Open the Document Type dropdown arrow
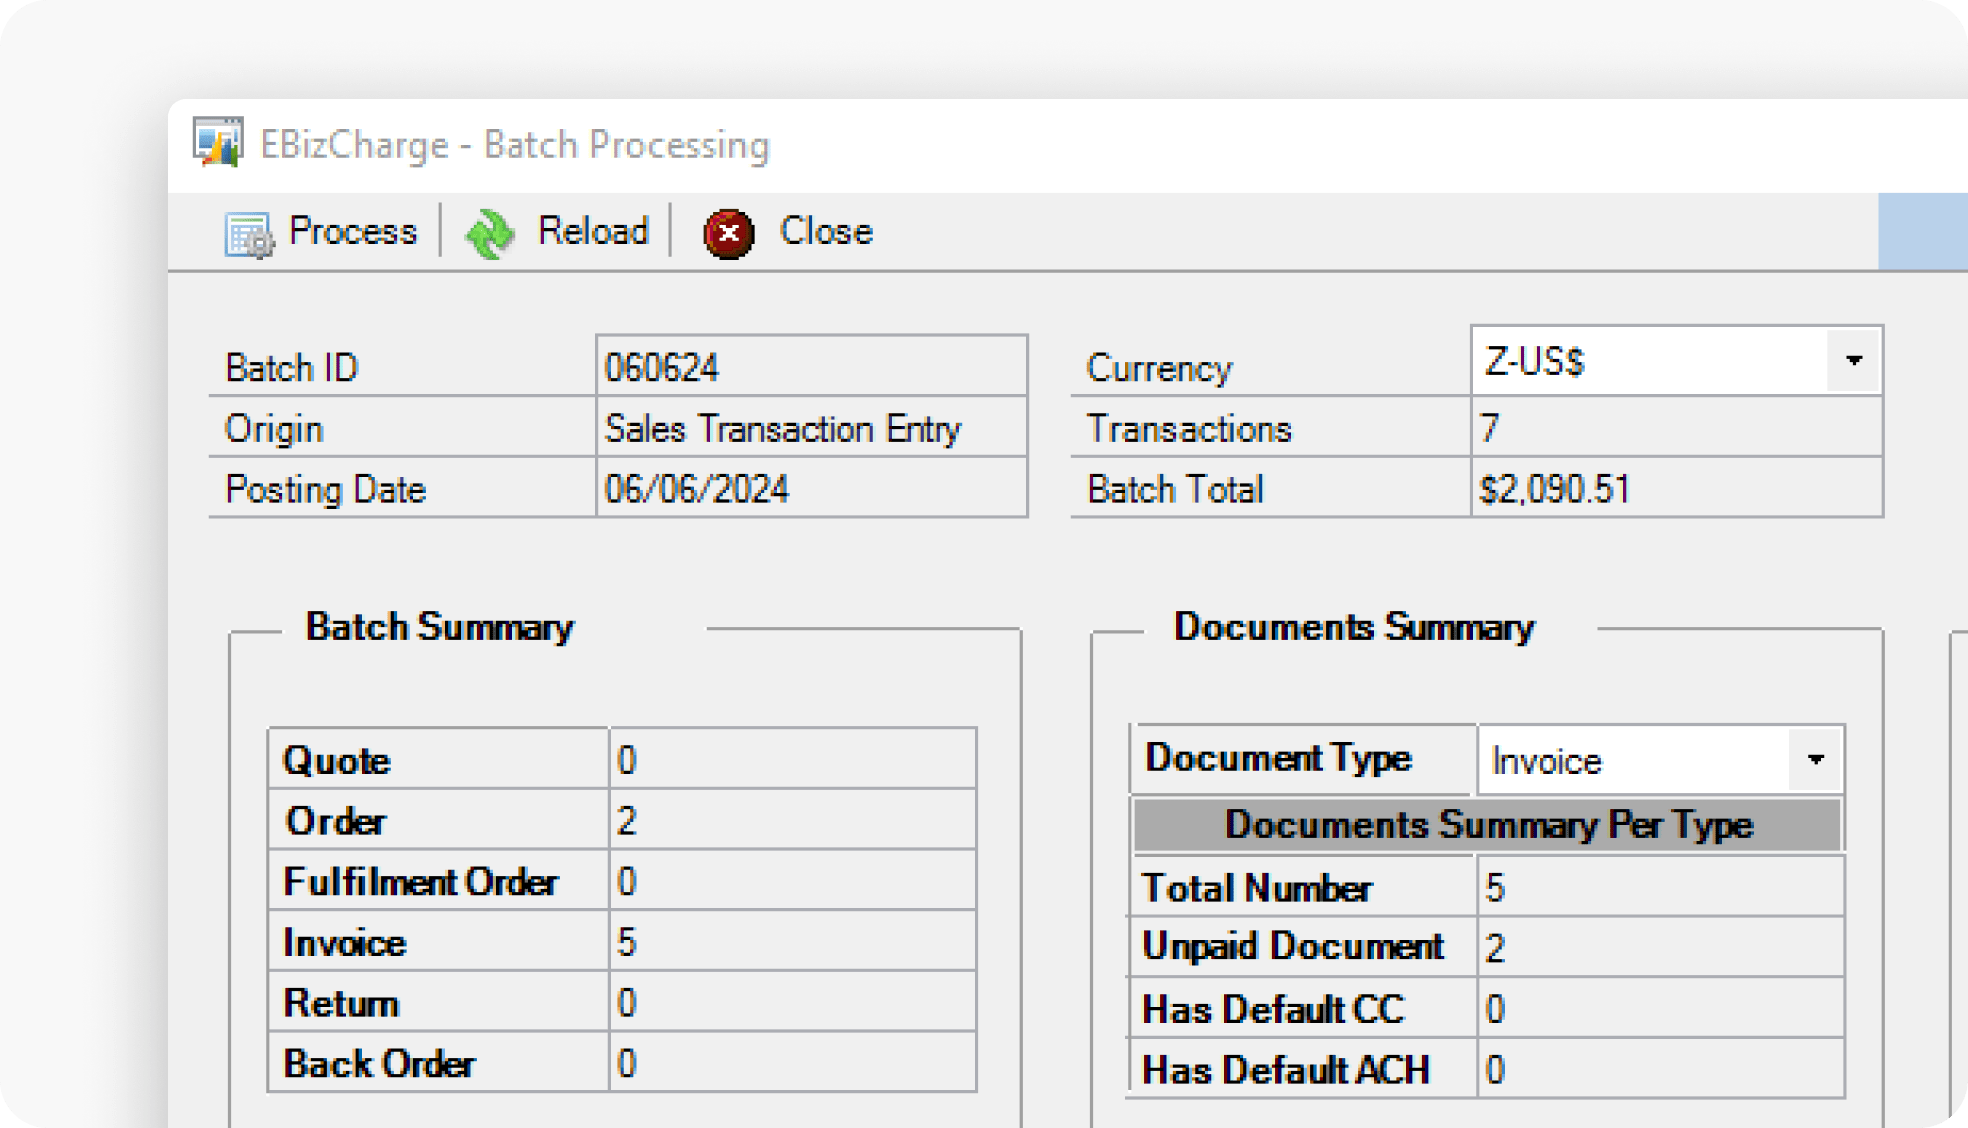This screenshot has width=1968, height=1128. pyautogui.click(x=1815, y=760)
